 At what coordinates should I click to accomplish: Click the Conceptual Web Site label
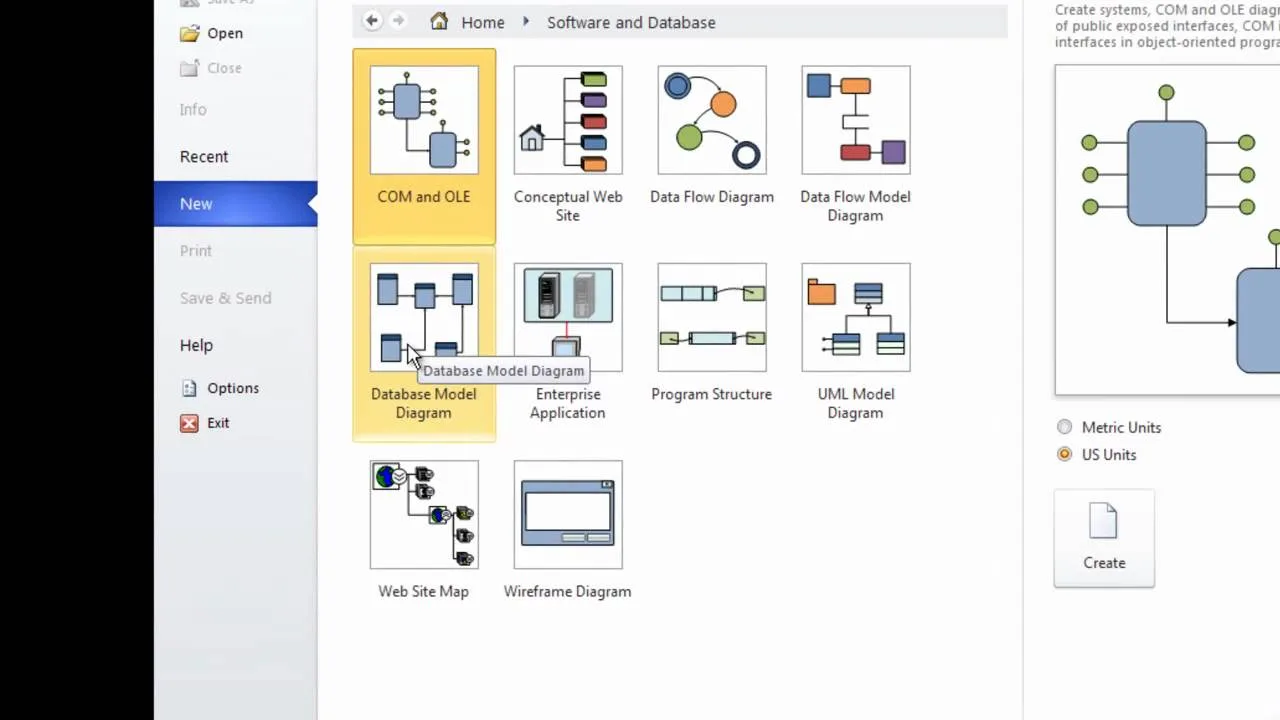[x=568, y=206]
